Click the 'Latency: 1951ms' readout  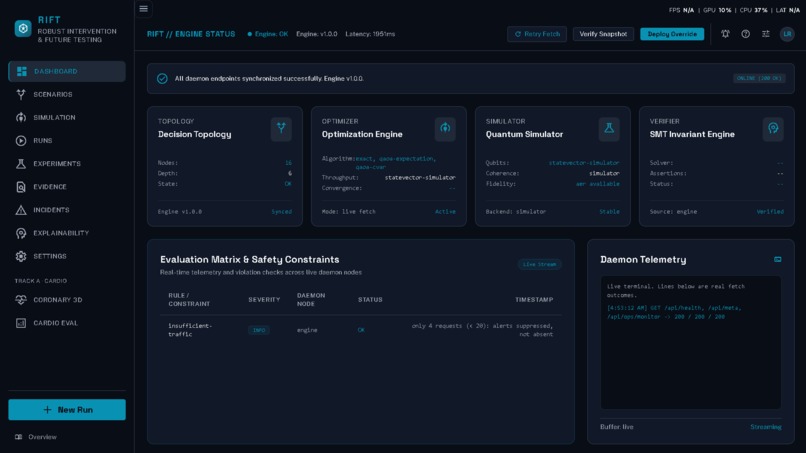[370, 34]
